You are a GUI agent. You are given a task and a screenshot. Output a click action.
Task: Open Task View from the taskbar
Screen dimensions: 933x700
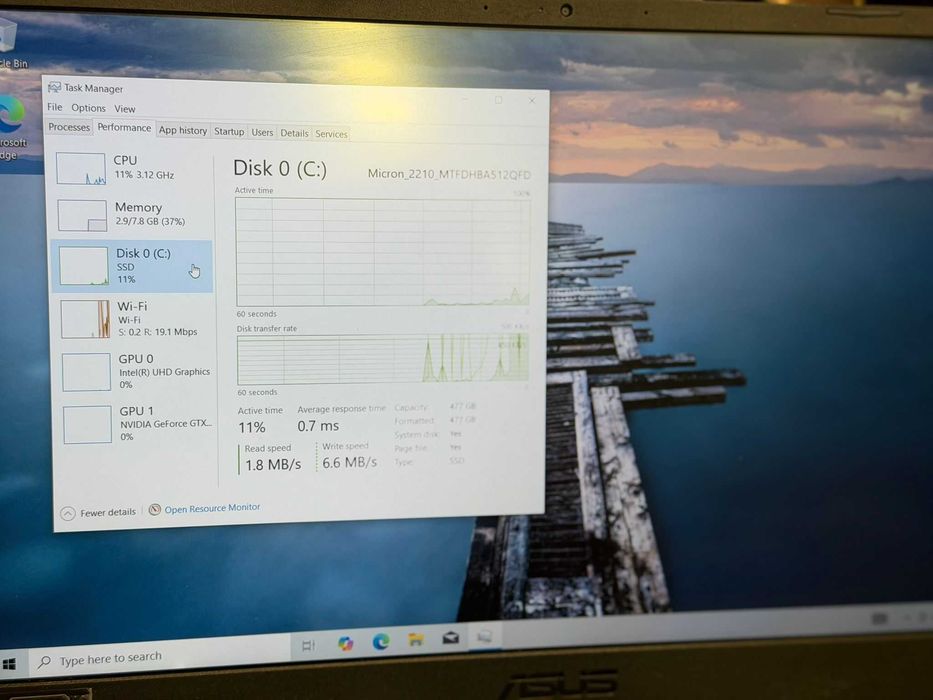coord(308,645)
